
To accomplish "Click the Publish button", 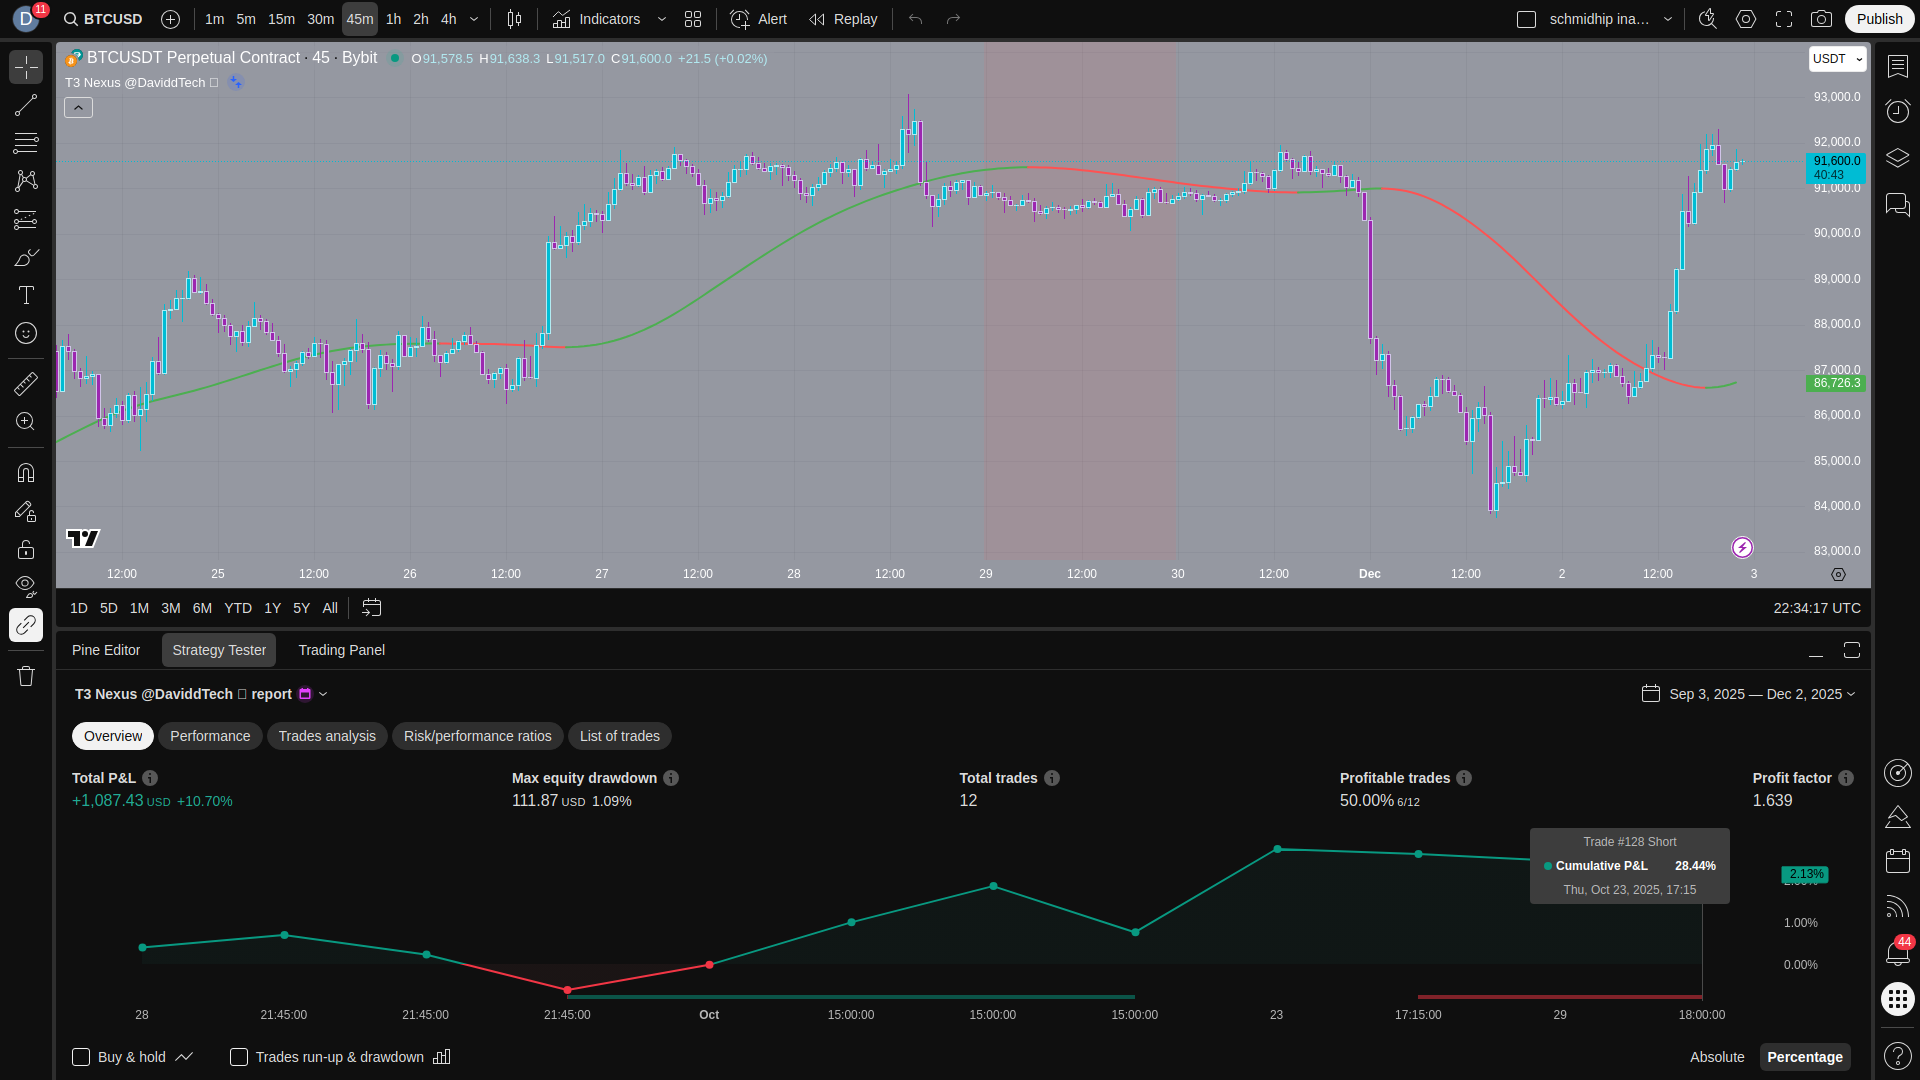I will tap(1878, 19).
